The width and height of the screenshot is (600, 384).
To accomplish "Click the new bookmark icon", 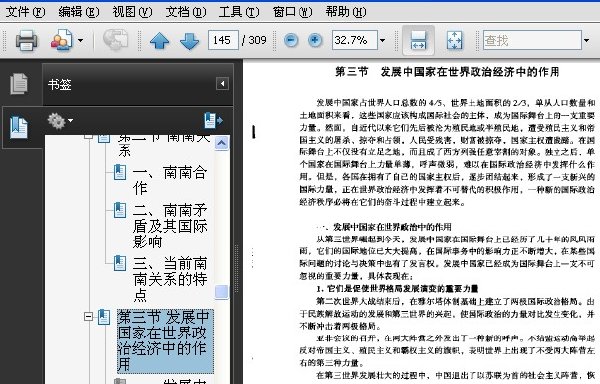I will 213,120.
